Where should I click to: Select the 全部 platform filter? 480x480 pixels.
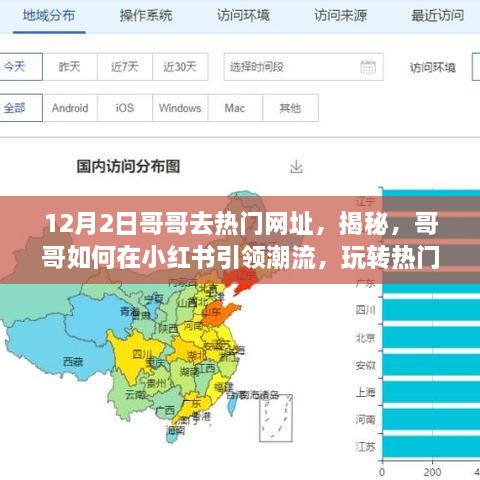click(x=21, y=108)
